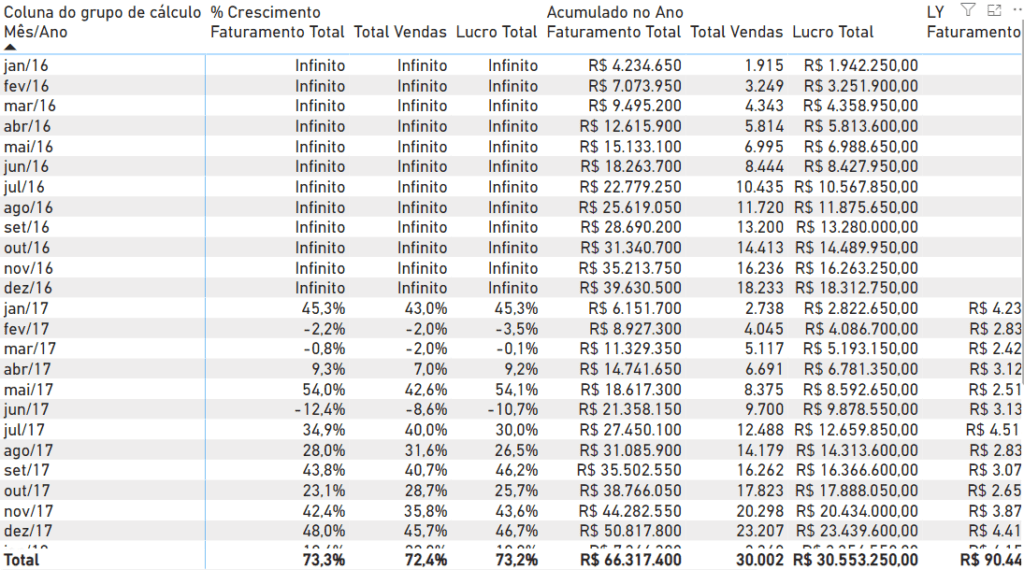The height and width of the screenshot is (570, 1024).
Task: Click Total Vendas header under % Crescimento
Action: pyautogui.click(x=400, y=32)
